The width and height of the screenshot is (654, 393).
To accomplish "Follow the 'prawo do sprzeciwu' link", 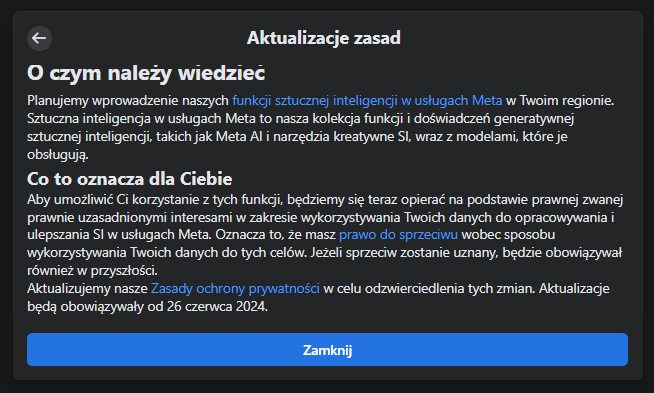I will [398, 235].
